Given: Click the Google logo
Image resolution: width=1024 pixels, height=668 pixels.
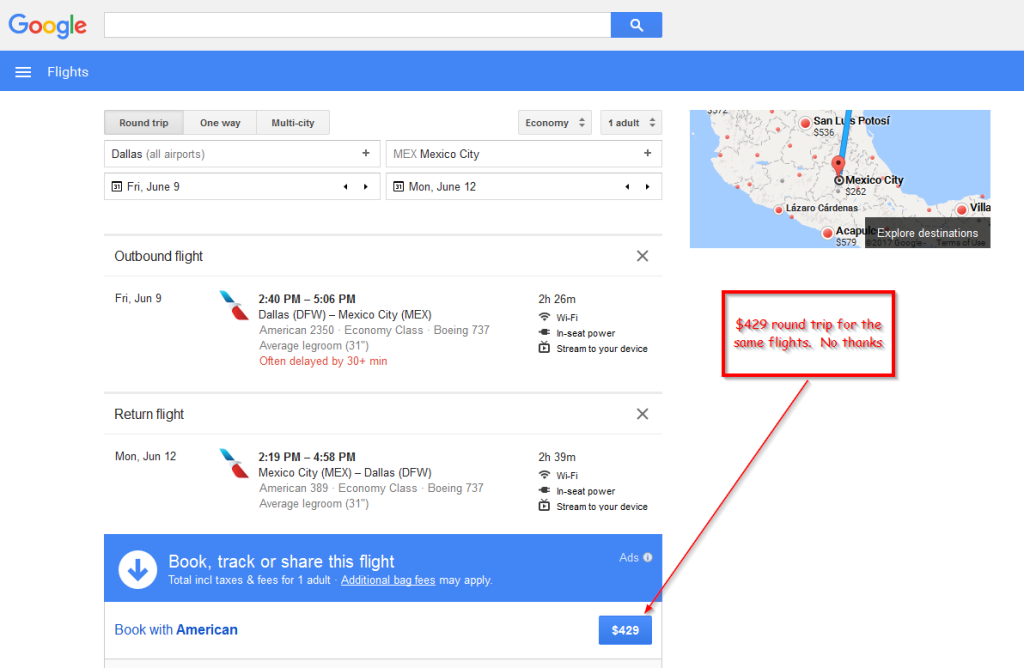Looking at the screenshot, I should pos(47,25).
